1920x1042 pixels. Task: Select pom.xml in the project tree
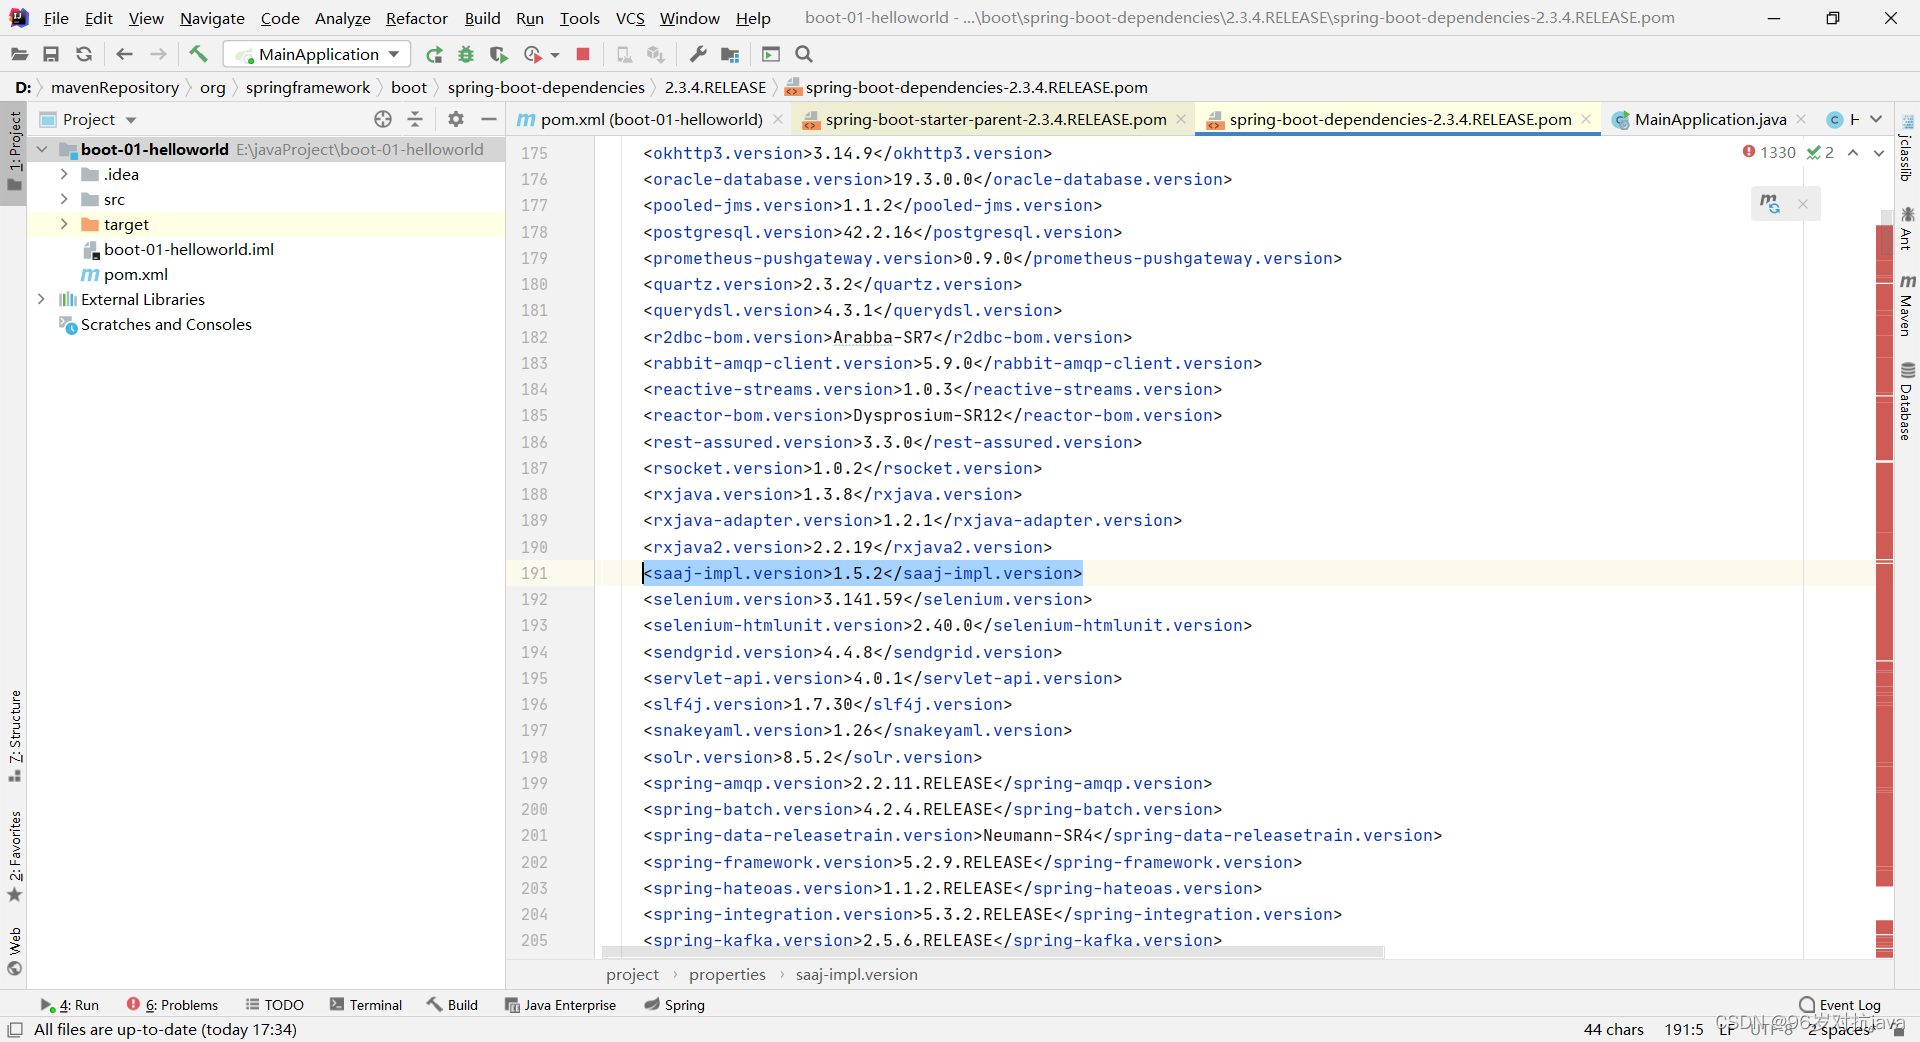click(x=135, y=274)
